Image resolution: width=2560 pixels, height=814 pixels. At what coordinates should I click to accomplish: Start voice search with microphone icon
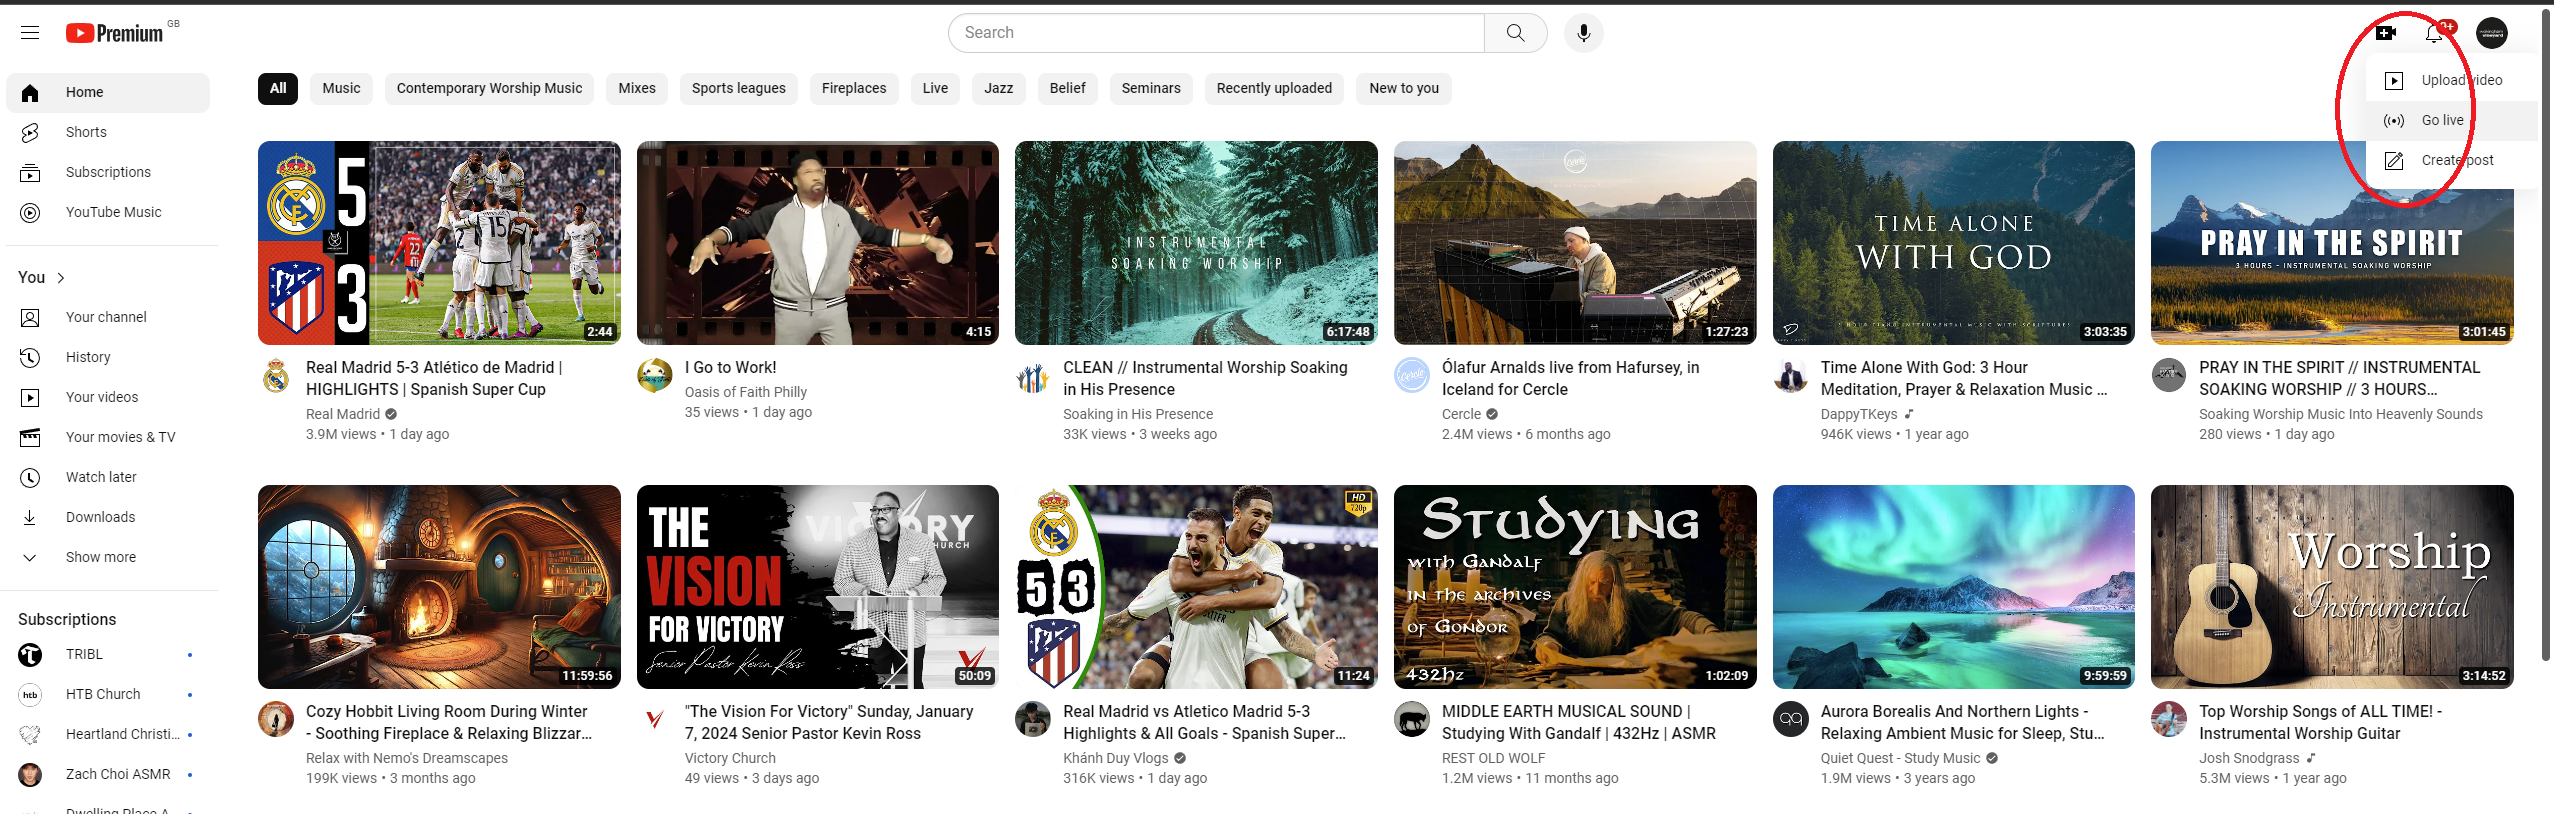(1583, 33)
